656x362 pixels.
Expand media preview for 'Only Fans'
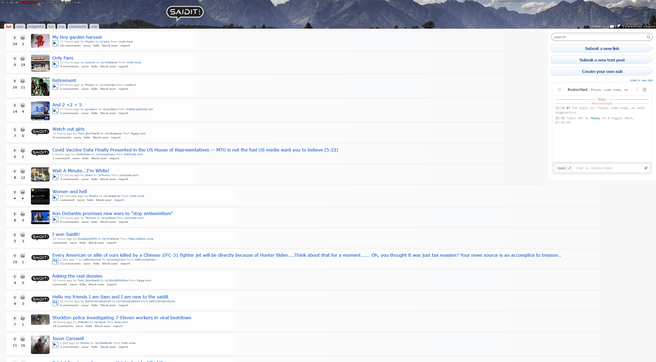[x=55, y=64]
